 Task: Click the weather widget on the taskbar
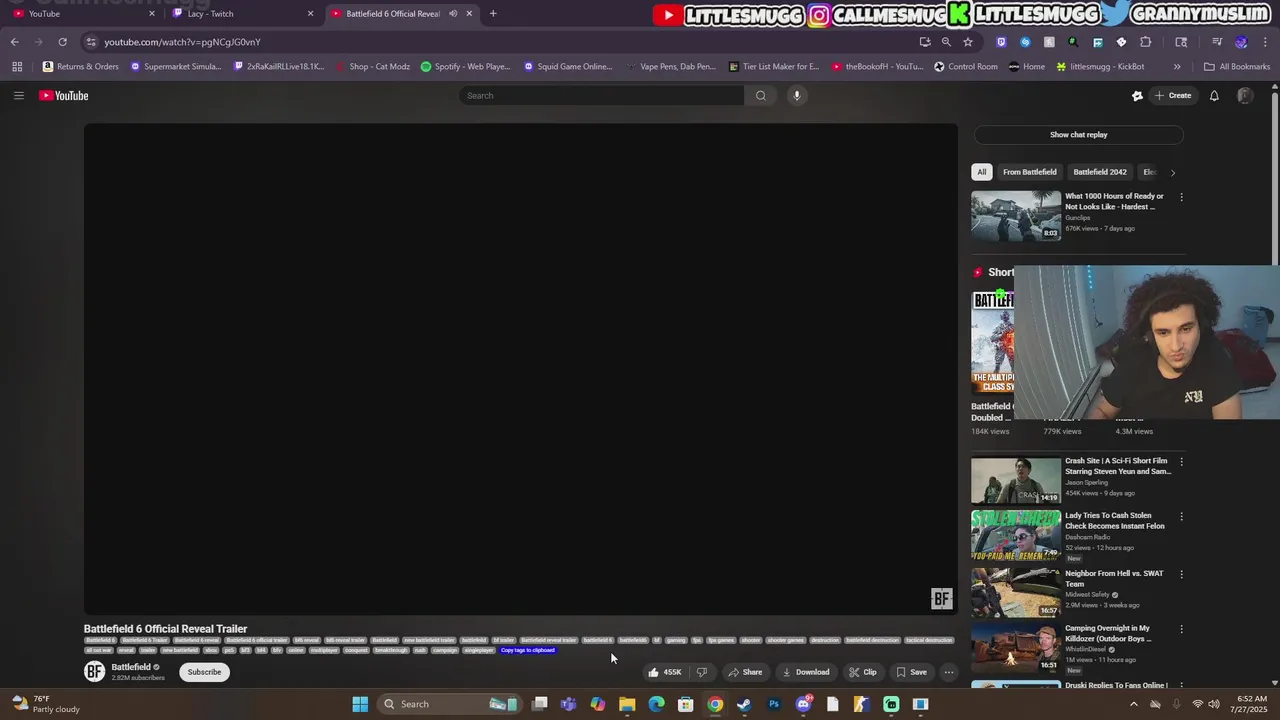pos(48,704)
